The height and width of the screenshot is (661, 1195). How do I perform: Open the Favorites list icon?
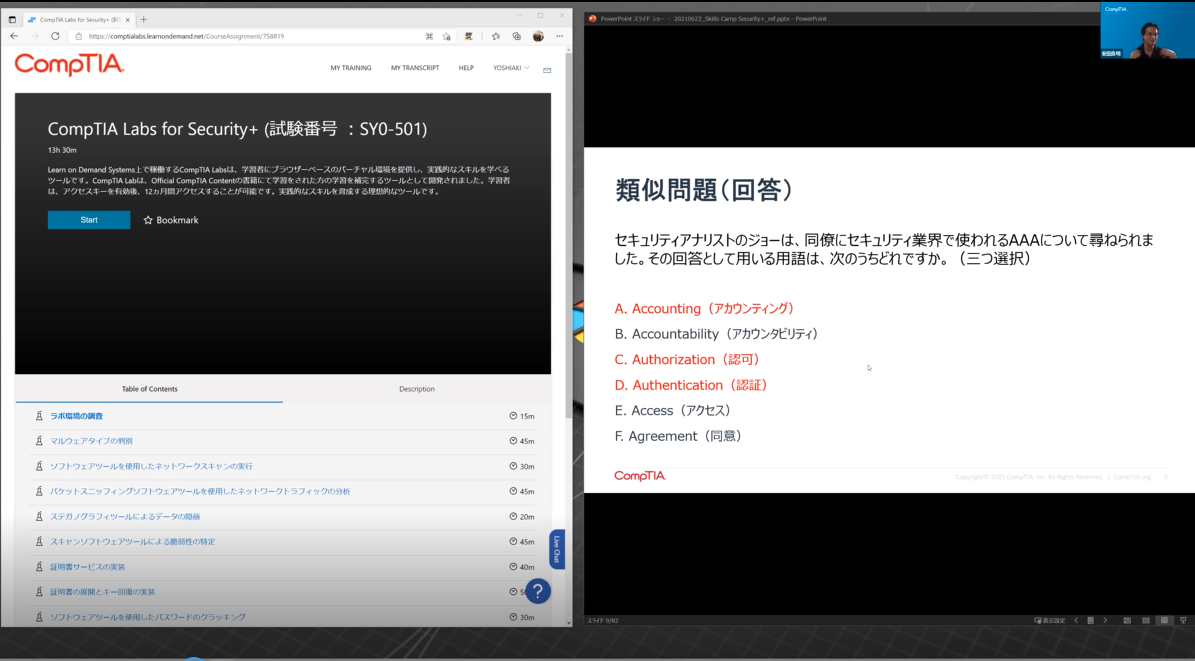click(x=495, y=36)
